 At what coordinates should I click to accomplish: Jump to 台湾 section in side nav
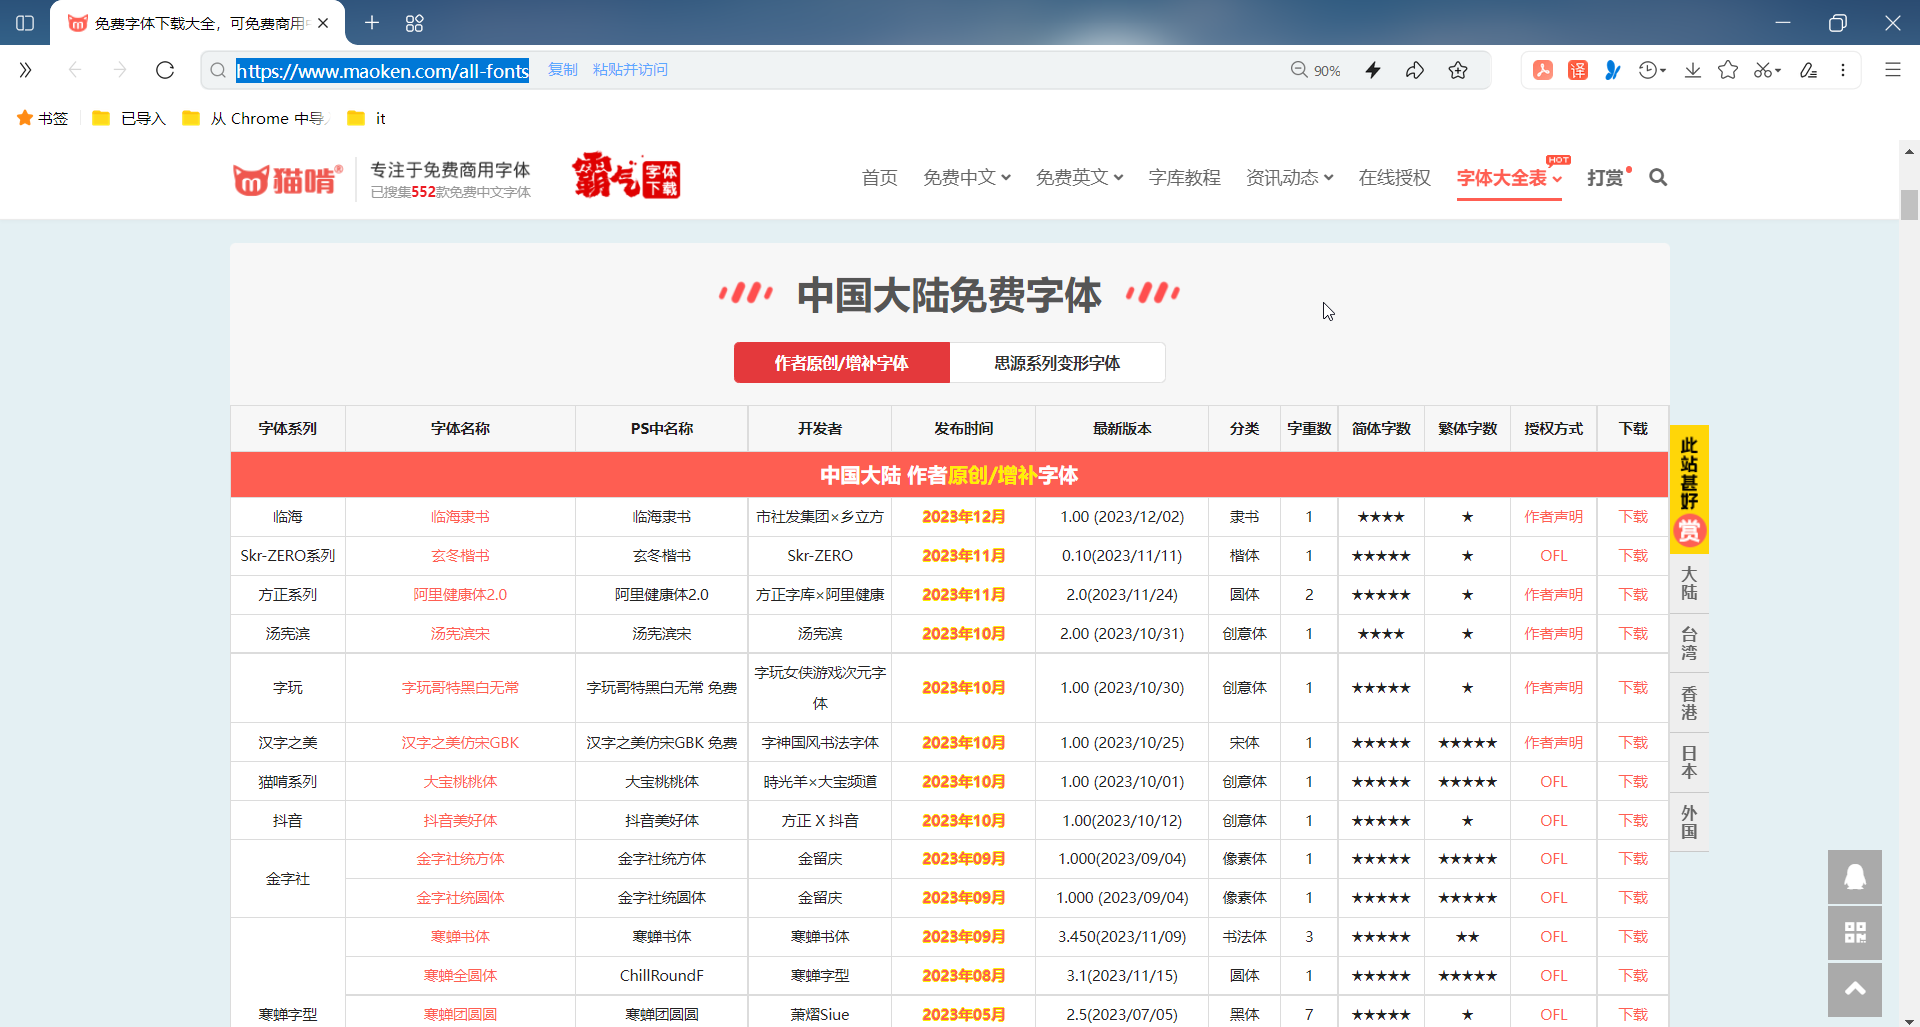click(1689, 643)
